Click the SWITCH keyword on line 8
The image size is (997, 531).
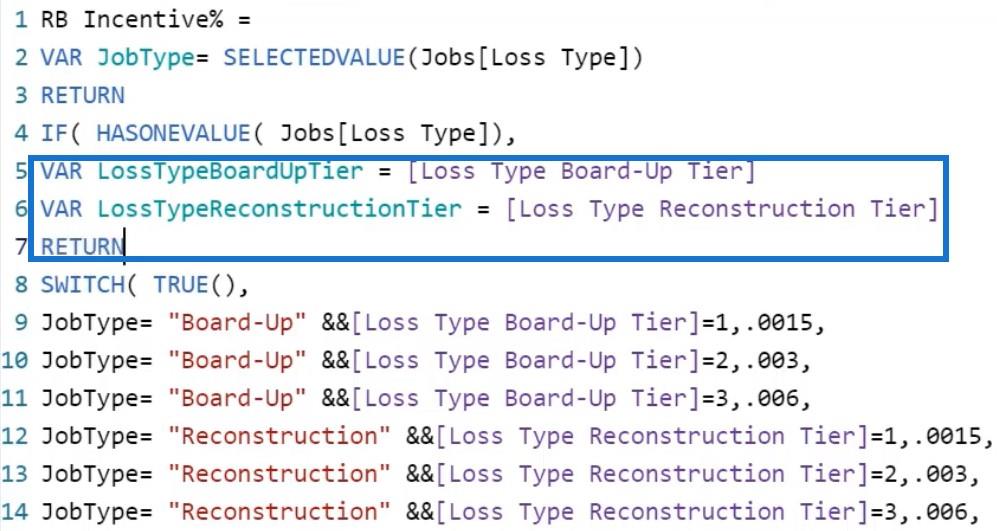click(83, 284)
